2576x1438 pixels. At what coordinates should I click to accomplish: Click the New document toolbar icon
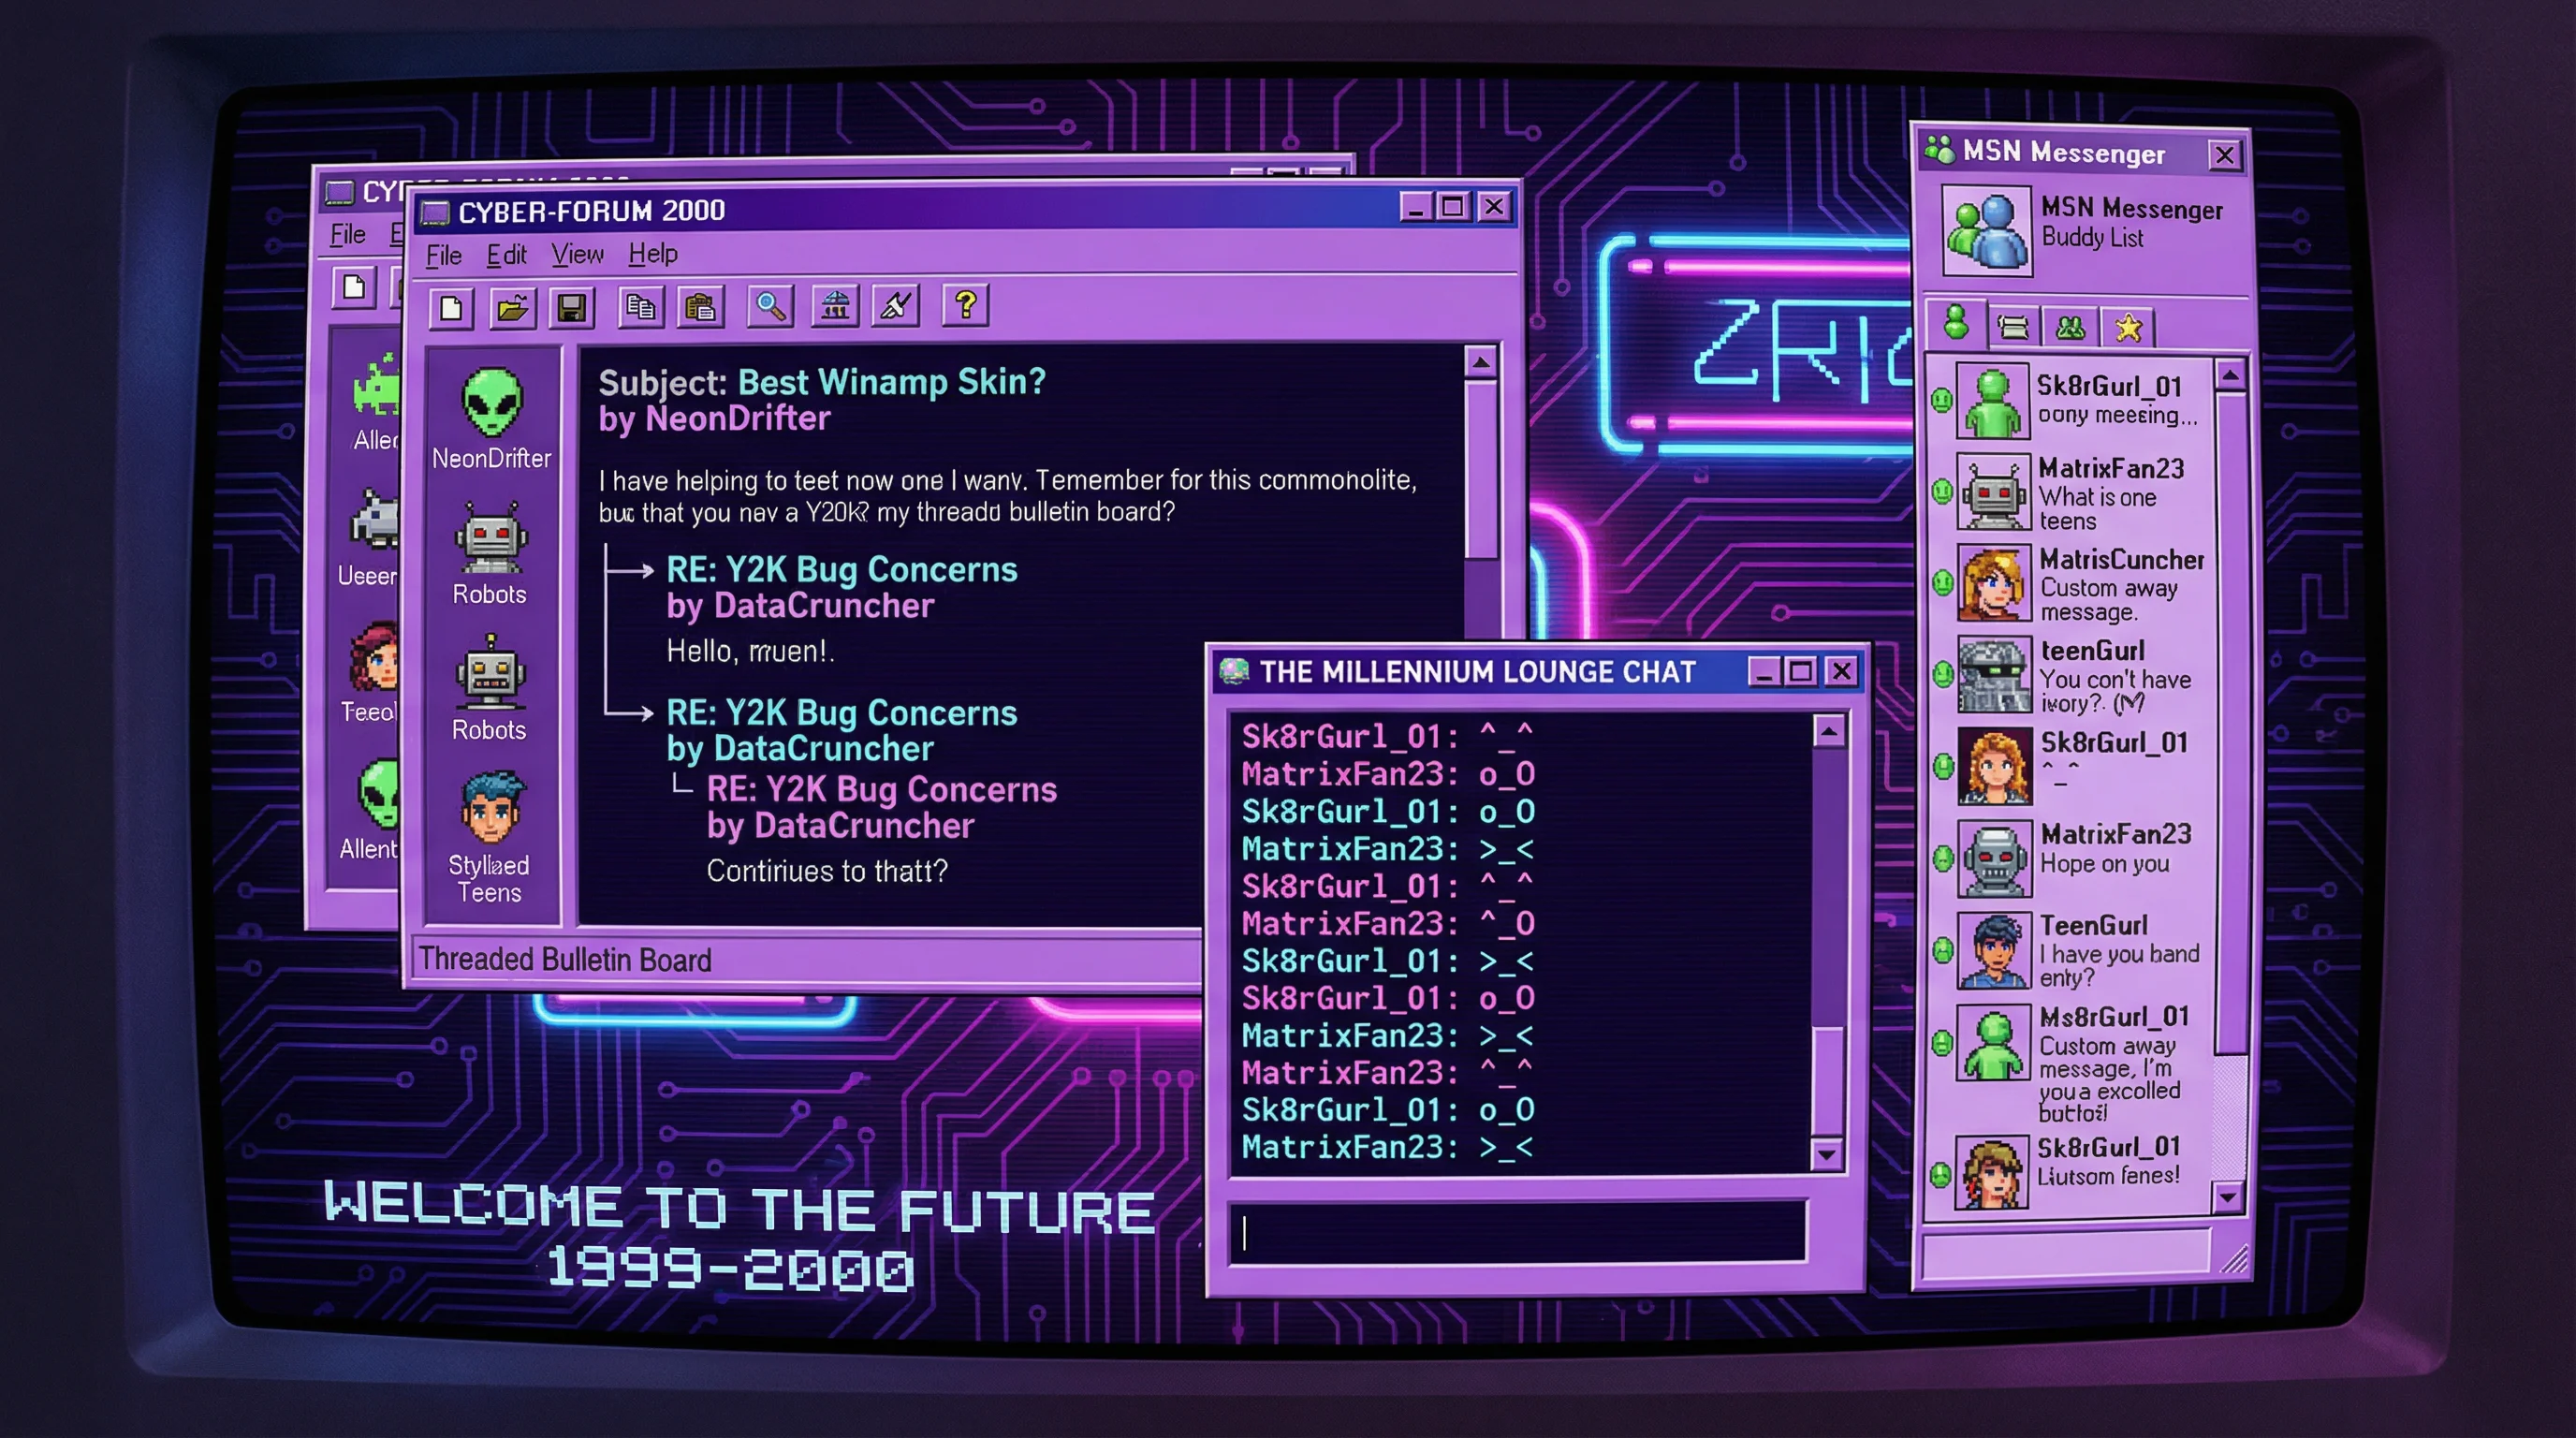[x=451, y=307]
